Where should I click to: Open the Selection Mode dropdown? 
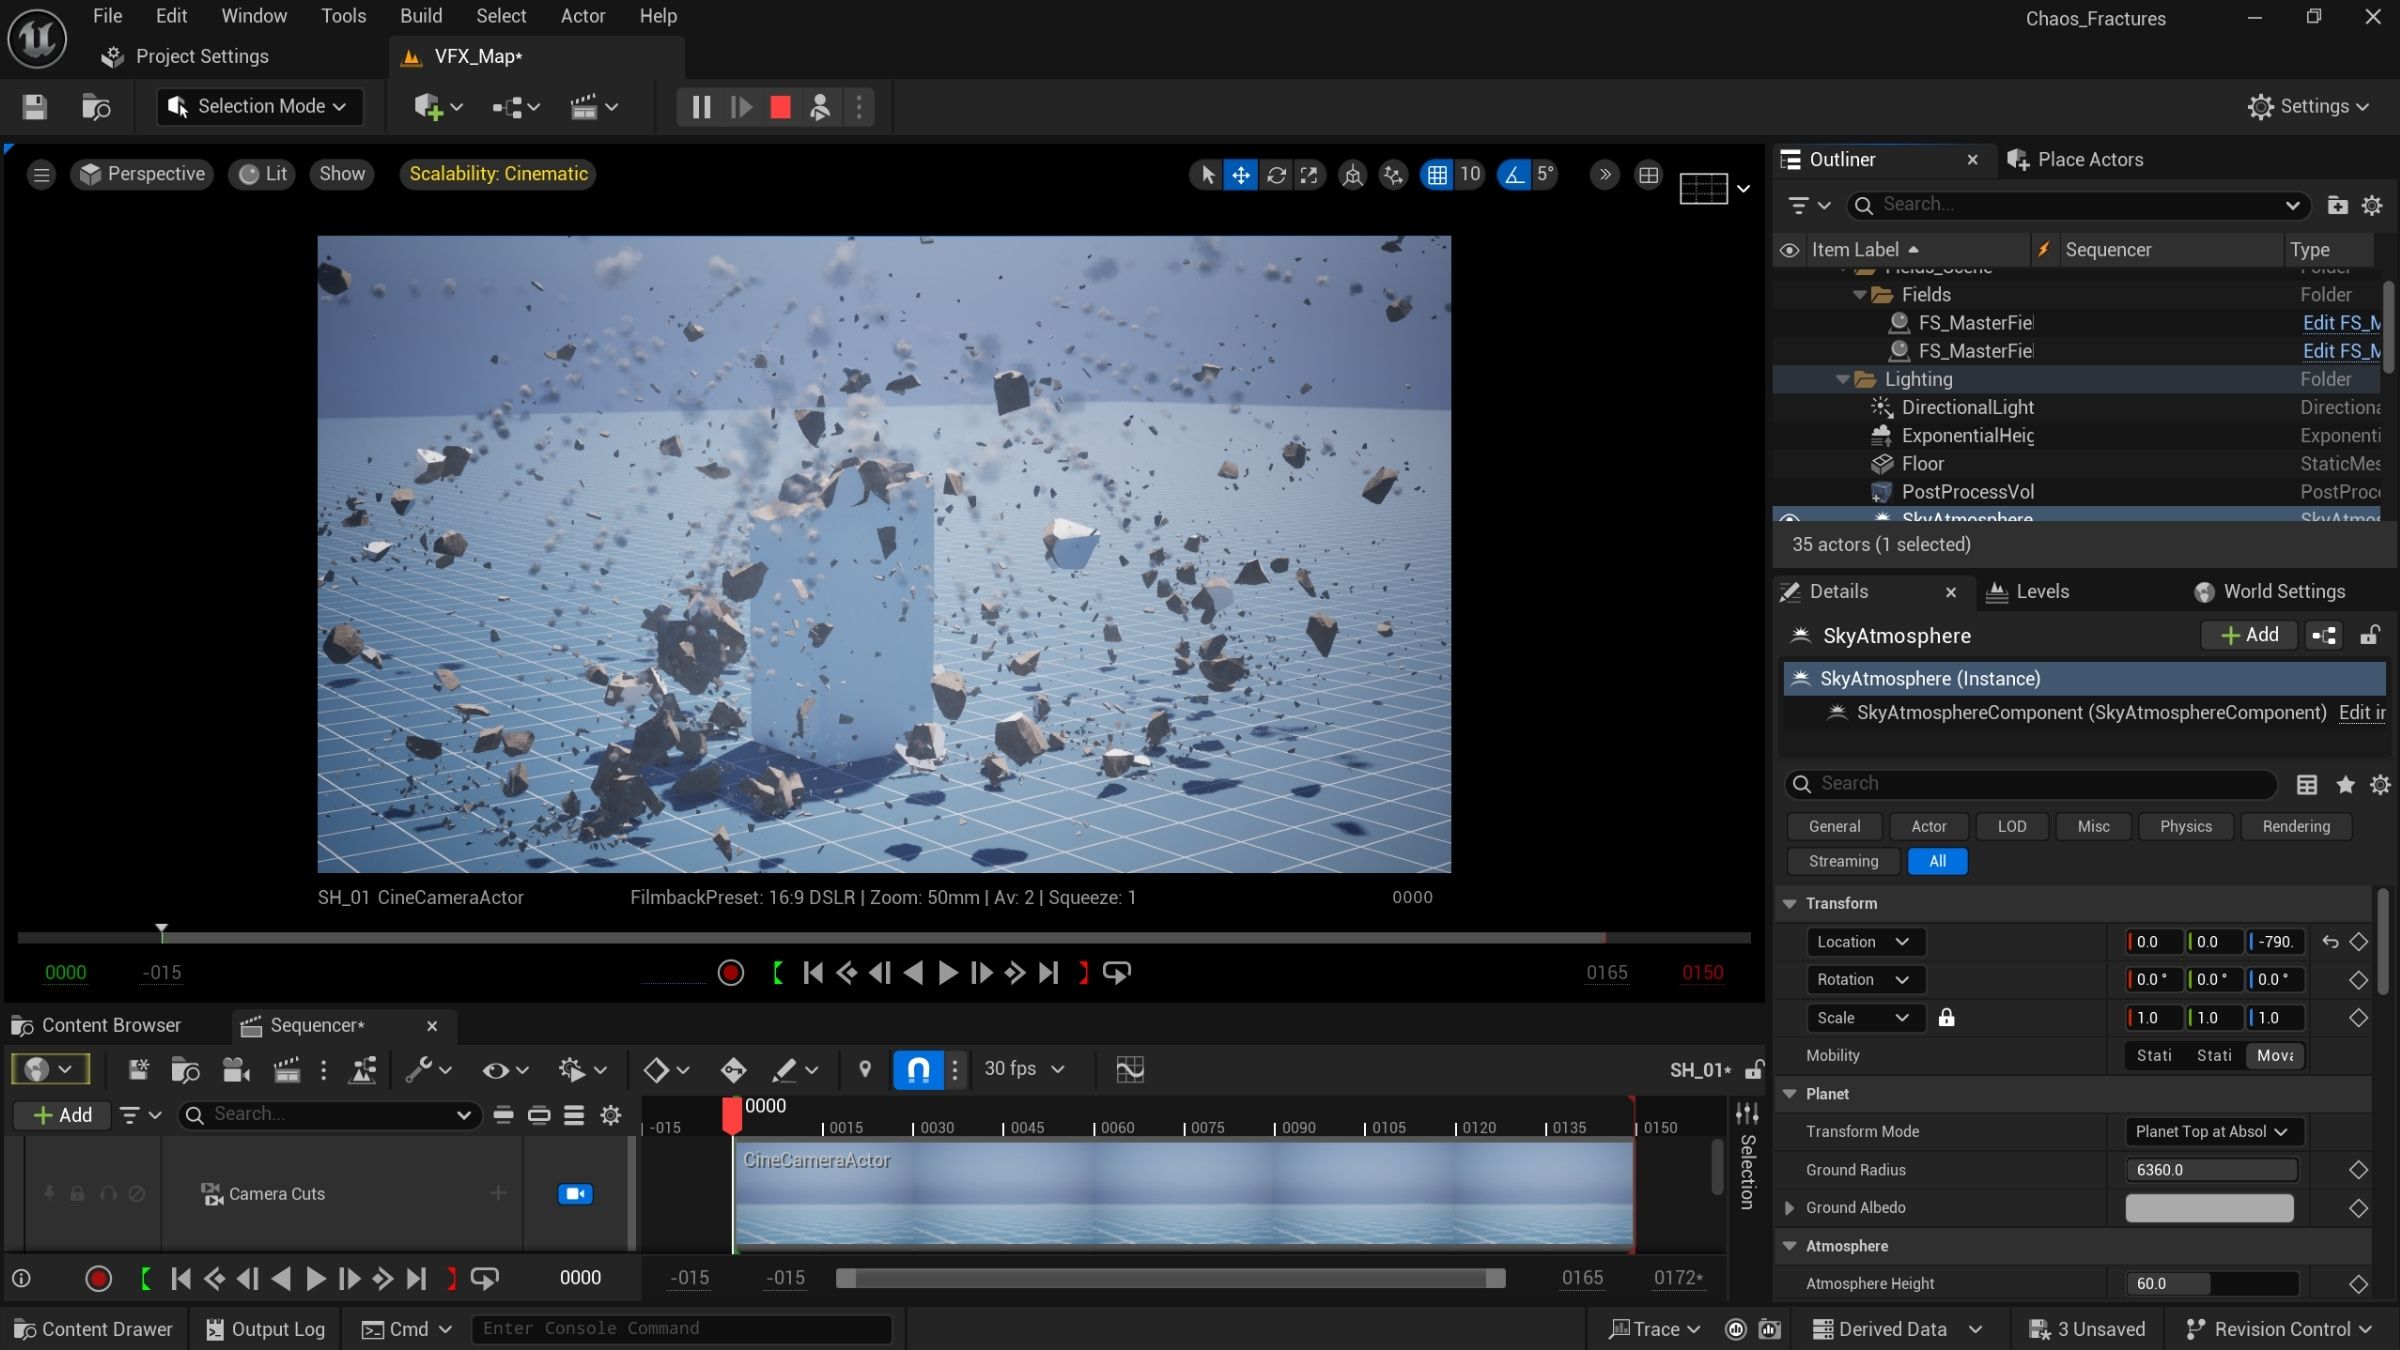click(259, 107)
